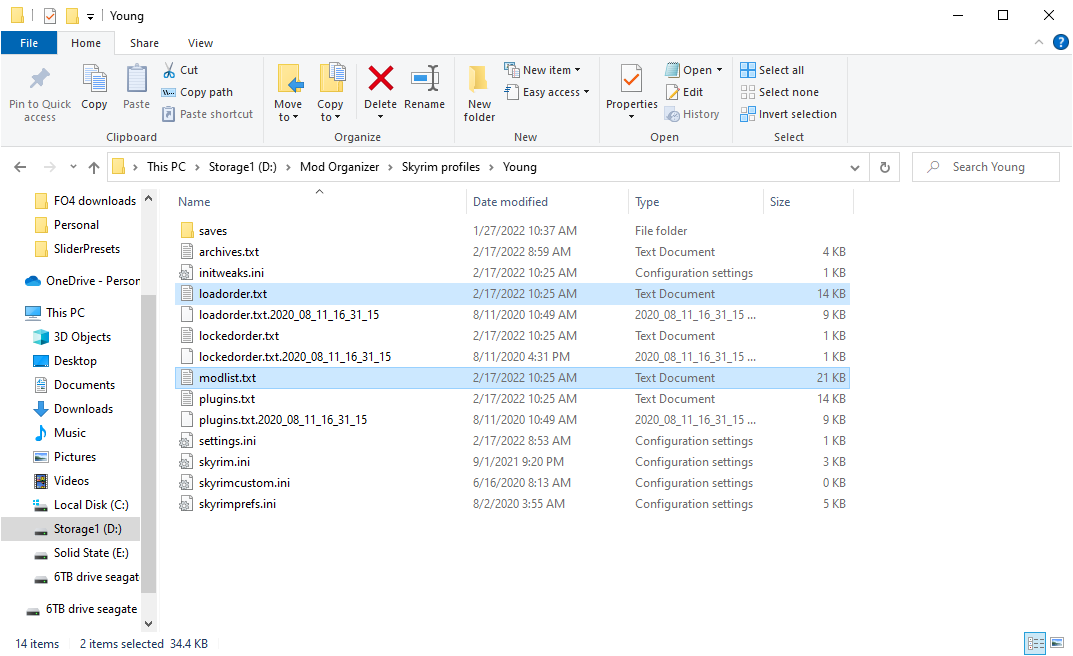Click the Copy ribbon icon
Screen dimensions: 1073x656
[94, 79]
